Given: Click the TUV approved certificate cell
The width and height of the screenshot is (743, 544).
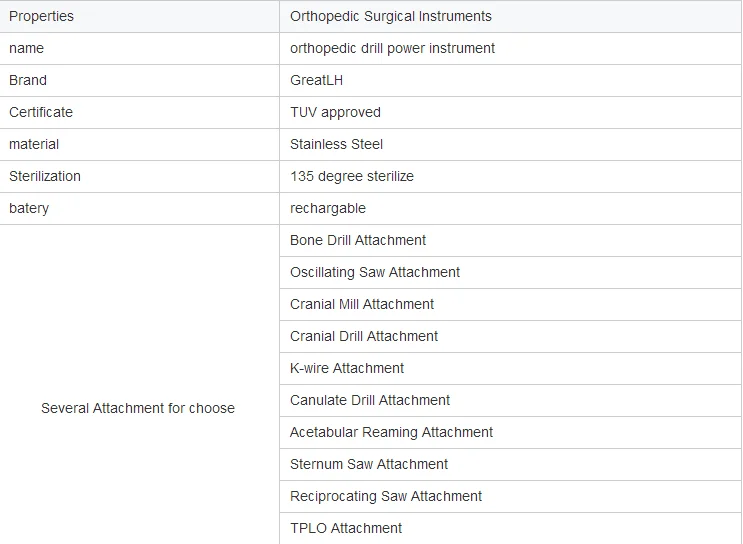Looking at the screenshot, I should click(x=510, y=112).
